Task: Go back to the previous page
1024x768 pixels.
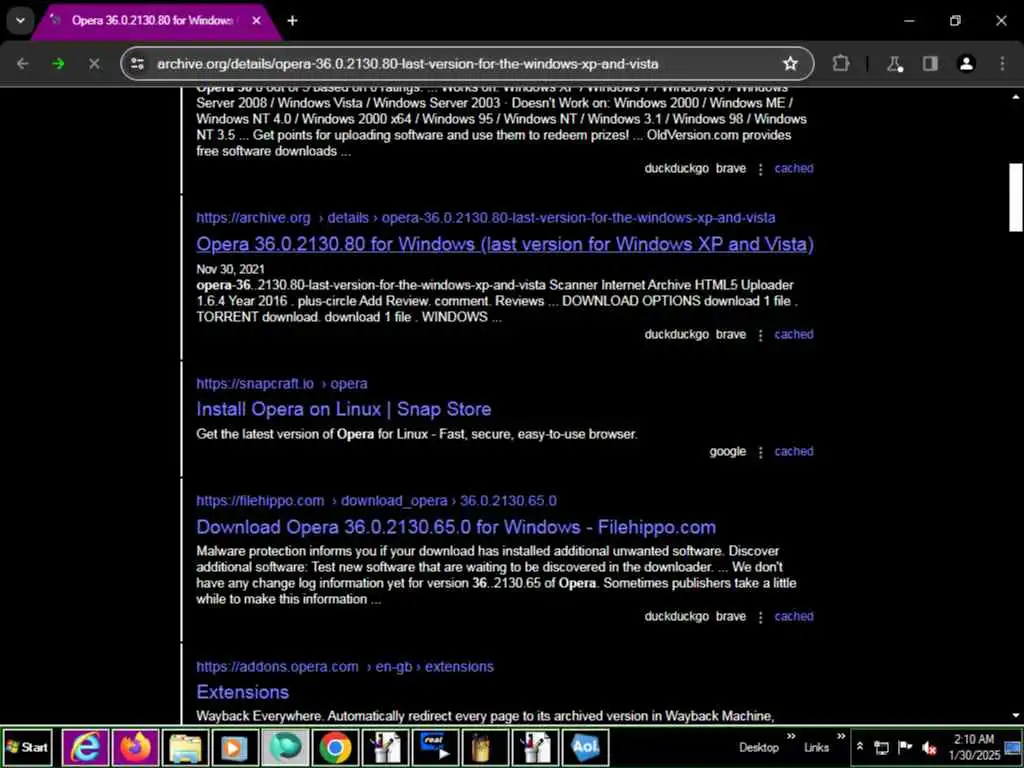Action: (23, 63)
